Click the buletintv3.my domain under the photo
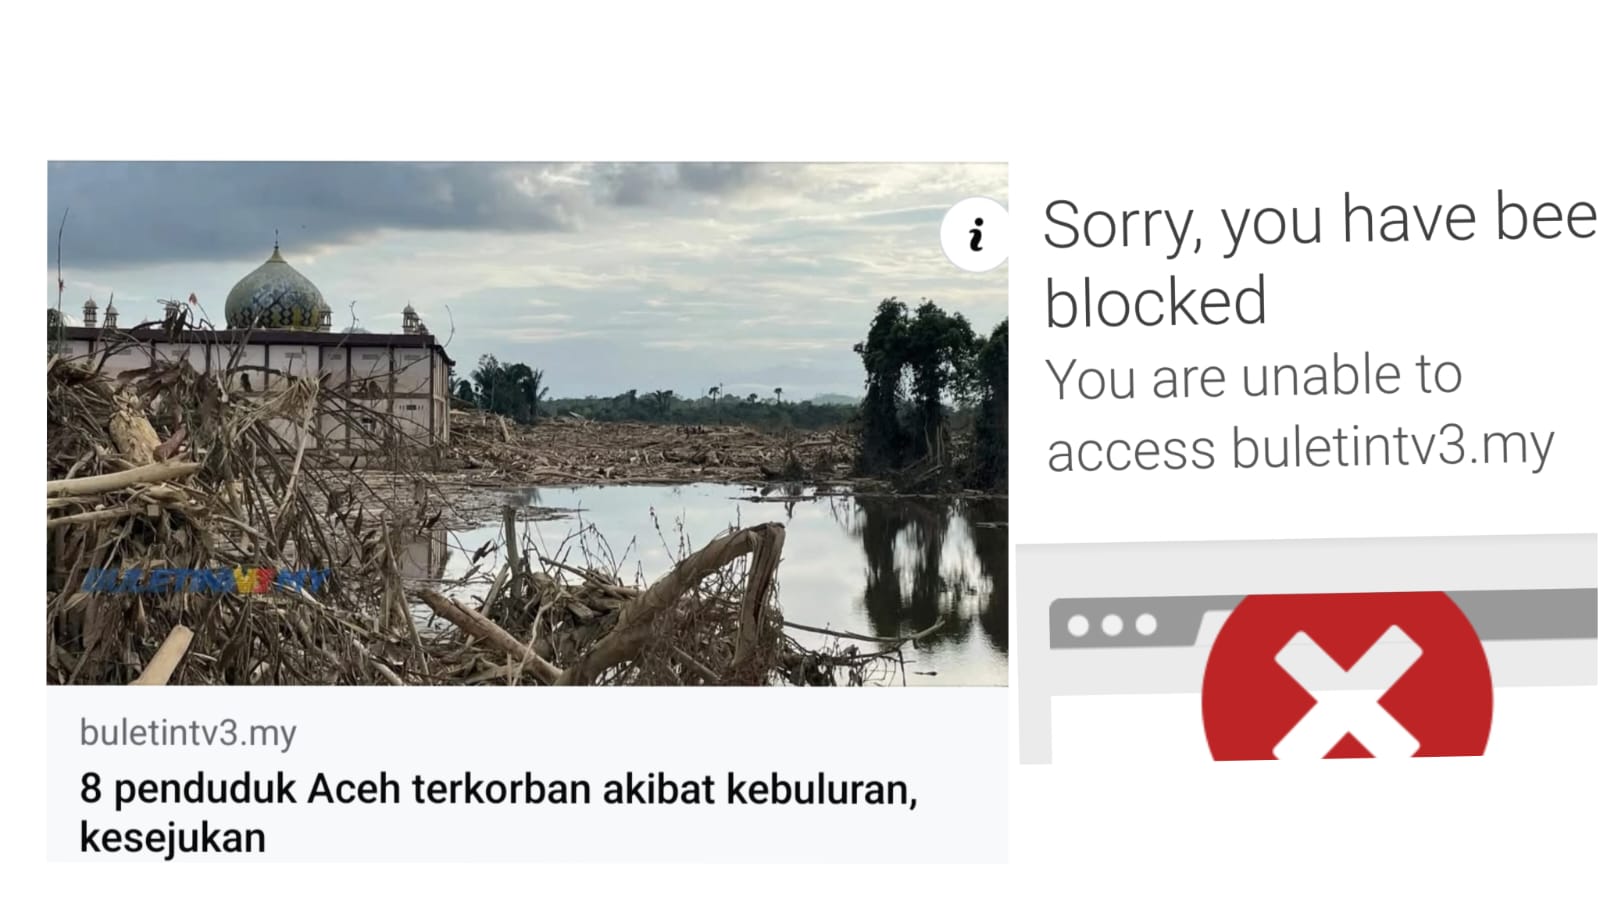This screenshot has height=899, width=1600. coord(188,733)
